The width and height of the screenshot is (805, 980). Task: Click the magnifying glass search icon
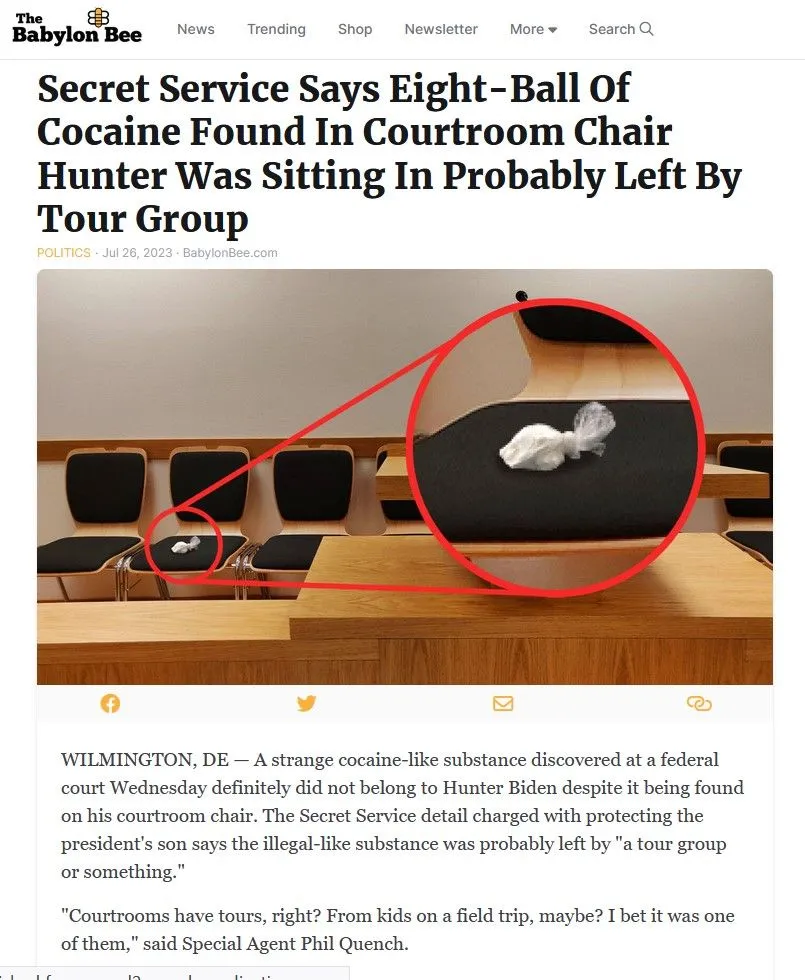647,29
